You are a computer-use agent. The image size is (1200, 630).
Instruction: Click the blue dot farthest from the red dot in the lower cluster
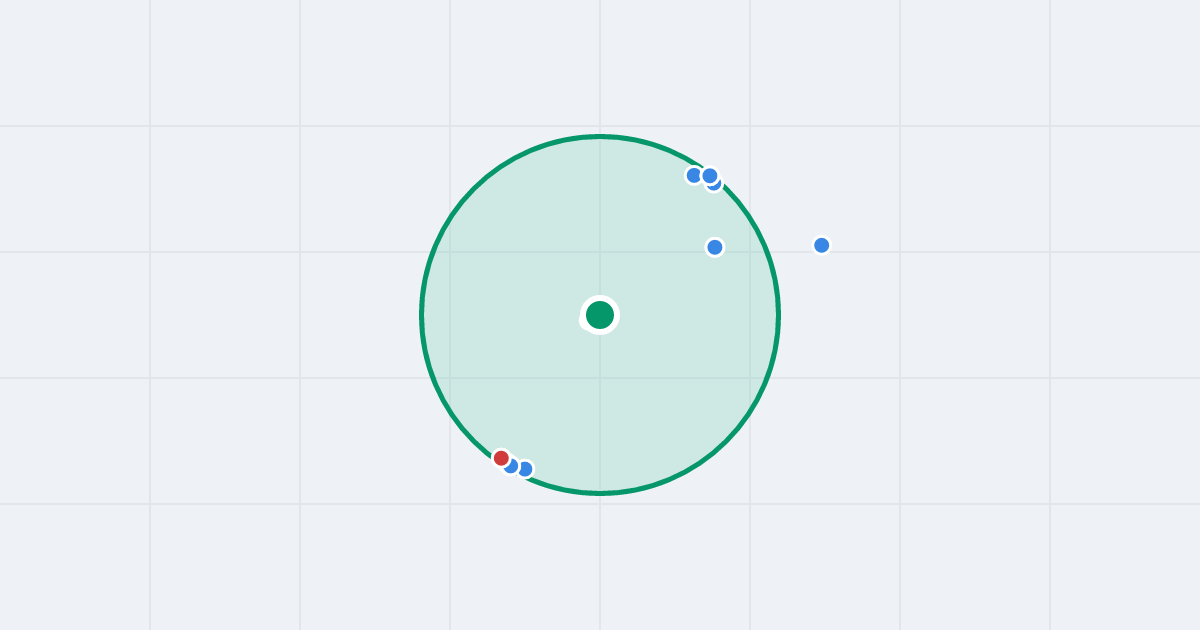pos(525,469)
